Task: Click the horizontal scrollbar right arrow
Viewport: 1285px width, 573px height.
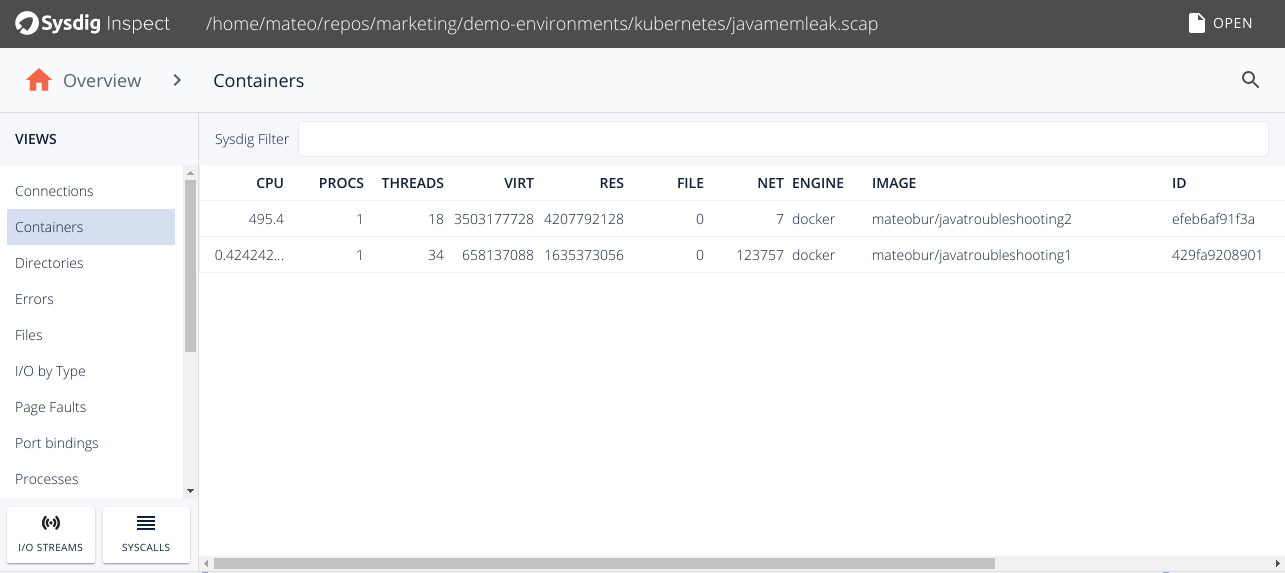Action: (x=1278, y=564)
